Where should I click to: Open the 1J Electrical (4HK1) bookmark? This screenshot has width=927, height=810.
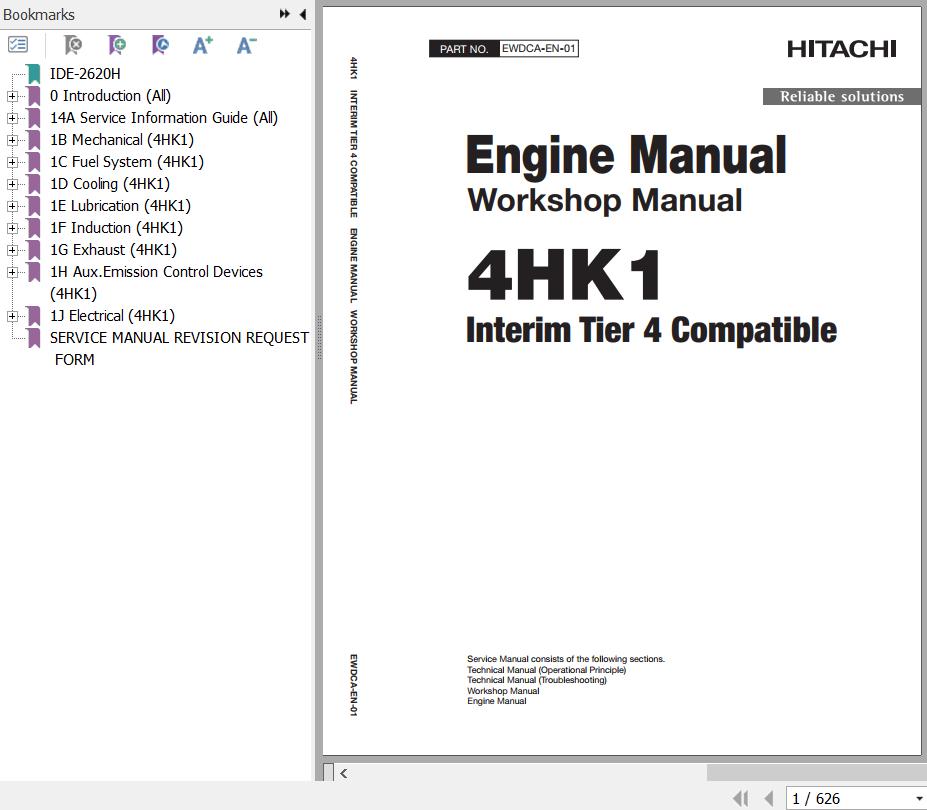(x=112, y=316)
